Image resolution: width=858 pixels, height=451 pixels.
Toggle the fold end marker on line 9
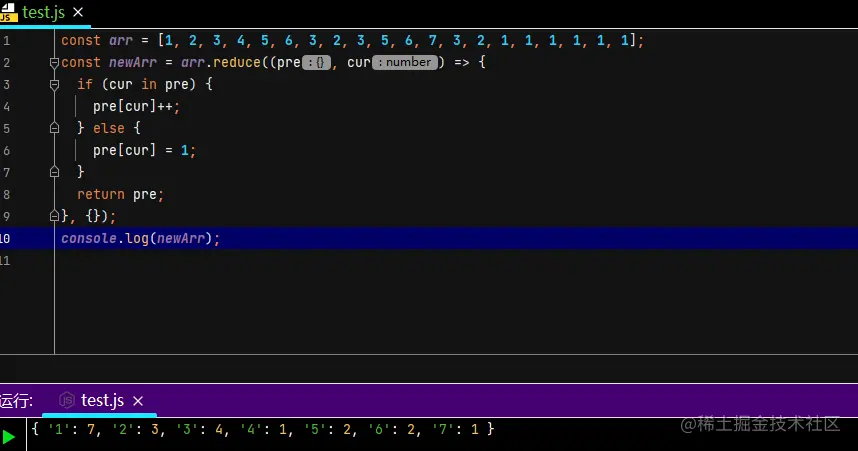(54, 216)
